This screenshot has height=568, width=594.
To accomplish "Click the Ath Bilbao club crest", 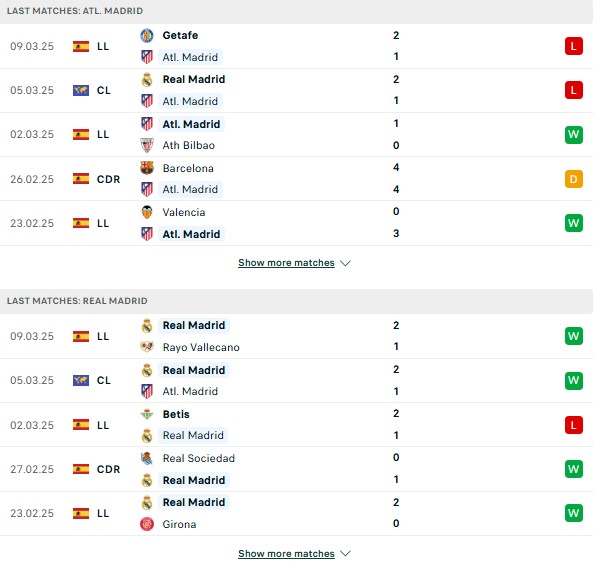I will tap(147, 146).
